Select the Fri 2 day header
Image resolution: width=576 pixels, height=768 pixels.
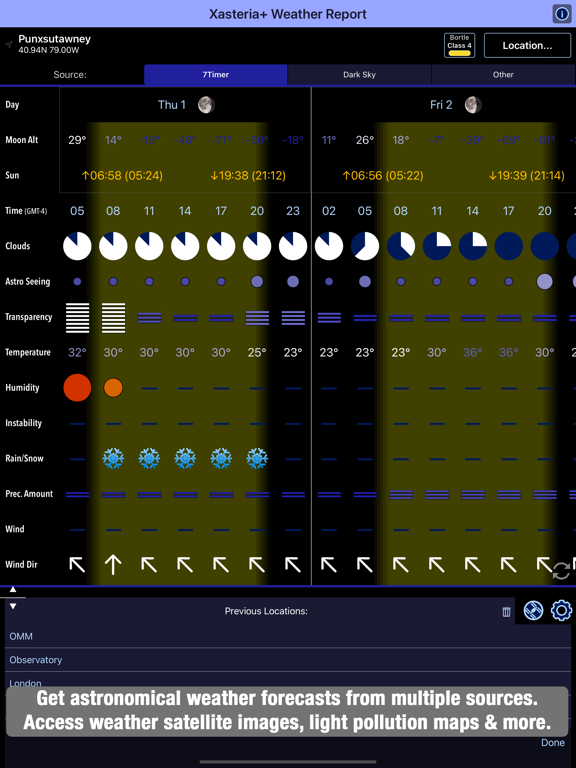(x=456, y=105)
